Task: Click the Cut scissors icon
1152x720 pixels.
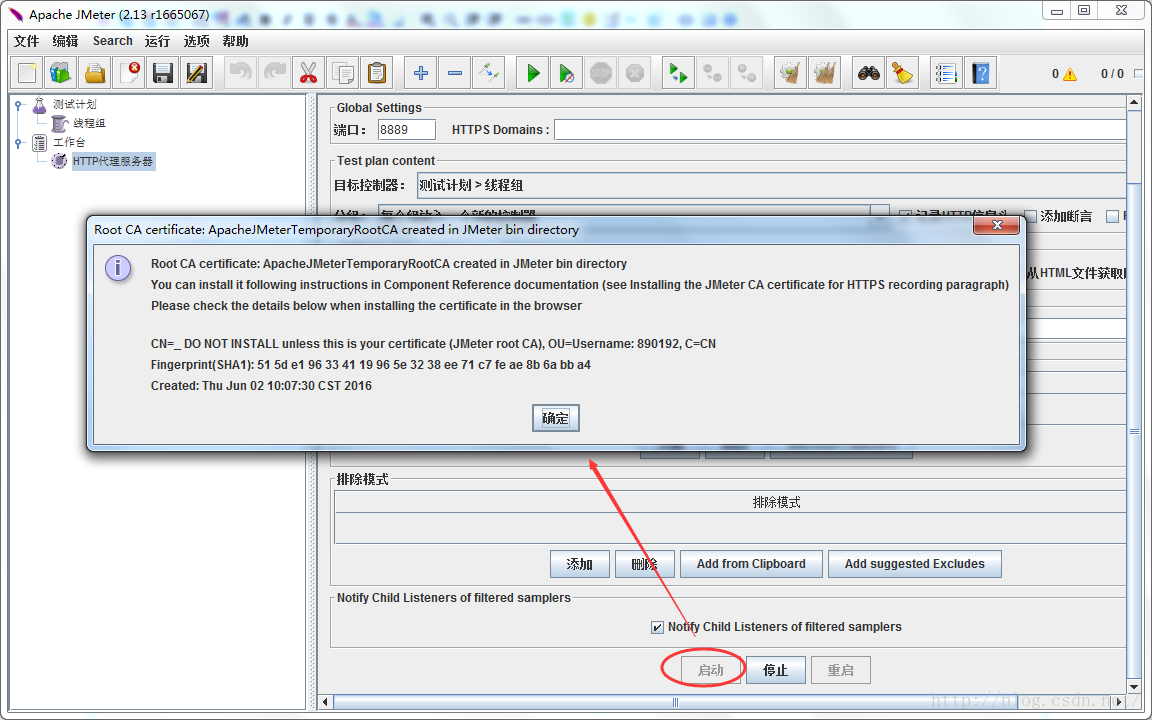Action: [308, 73]
